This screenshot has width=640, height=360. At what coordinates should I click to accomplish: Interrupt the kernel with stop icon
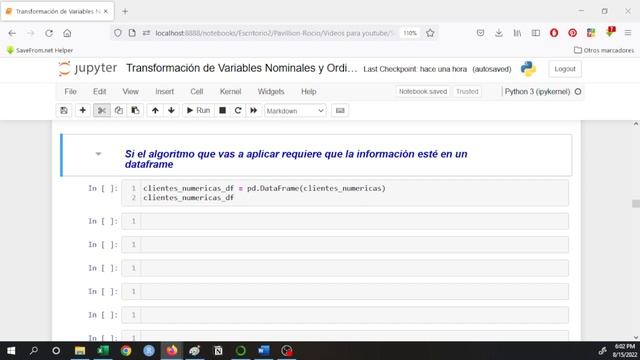[222, 111]
